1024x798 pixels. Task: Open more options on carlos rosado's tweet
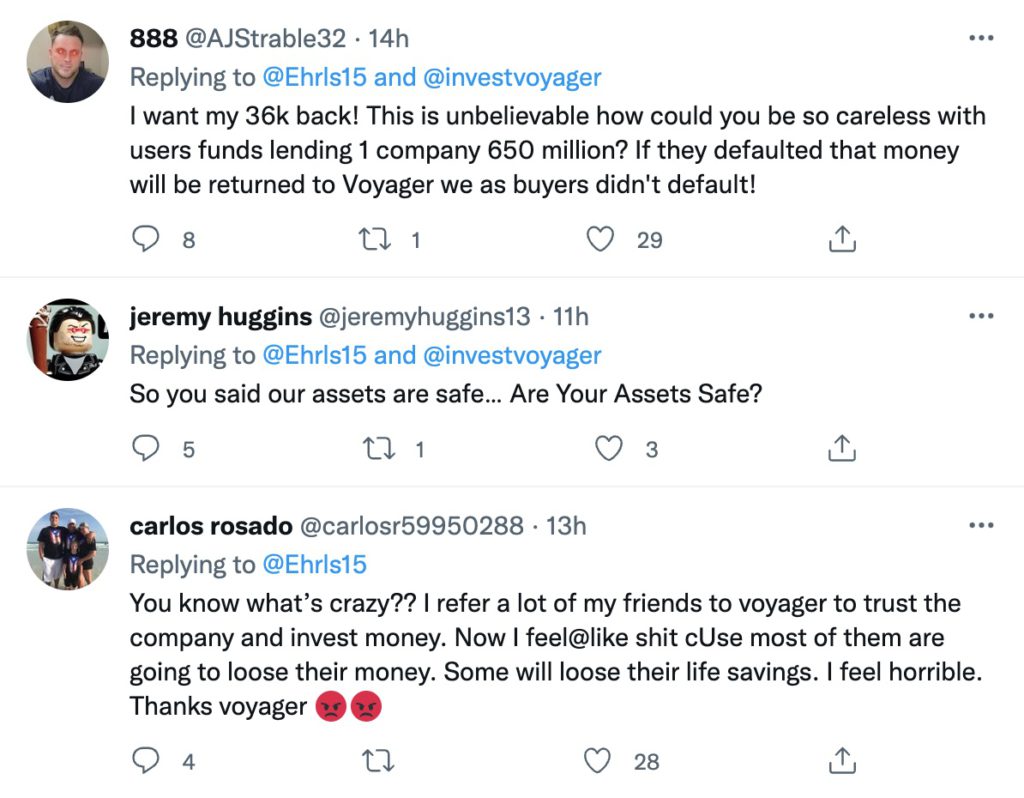982,525
